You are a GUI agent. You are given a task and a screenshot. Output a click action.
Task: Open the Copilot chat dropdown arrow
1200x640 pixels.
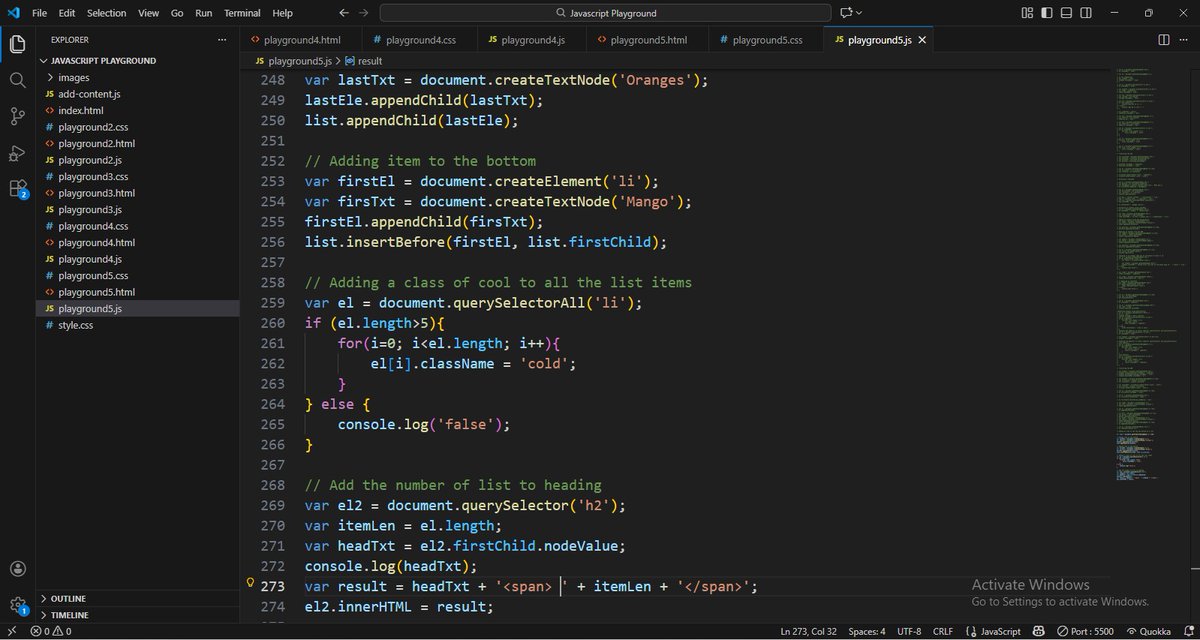pos(859,13)
